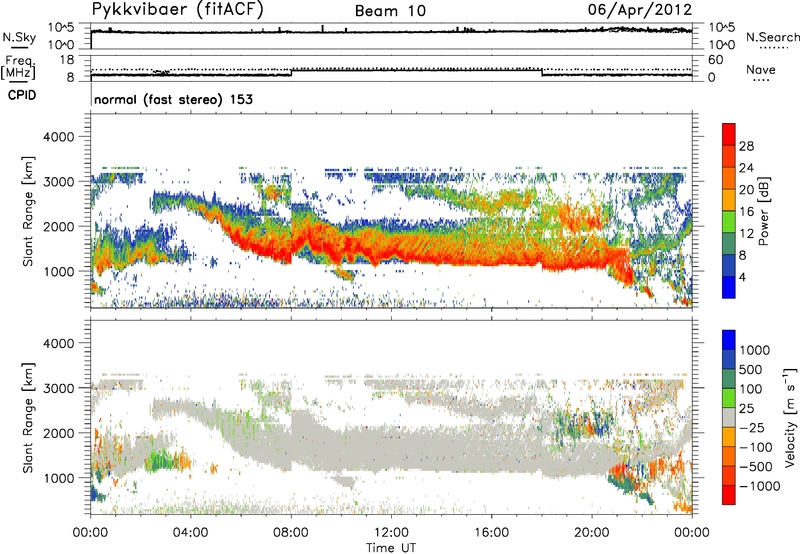
Task: Click the -500 value on Velocity colorbar
Action: (755, 467)
